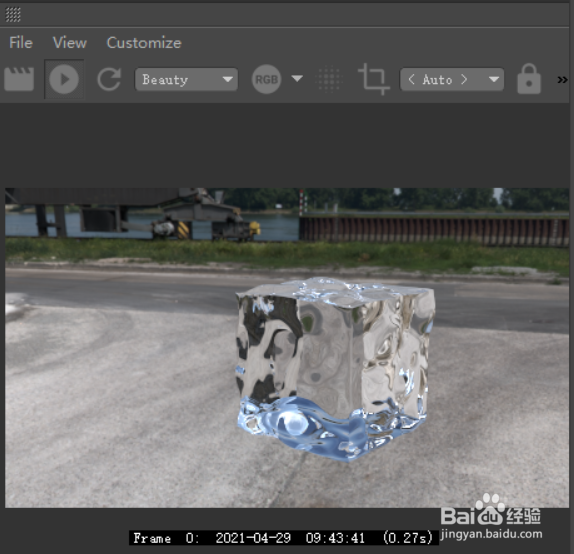Open the File menu

click(x=21, y=43)
